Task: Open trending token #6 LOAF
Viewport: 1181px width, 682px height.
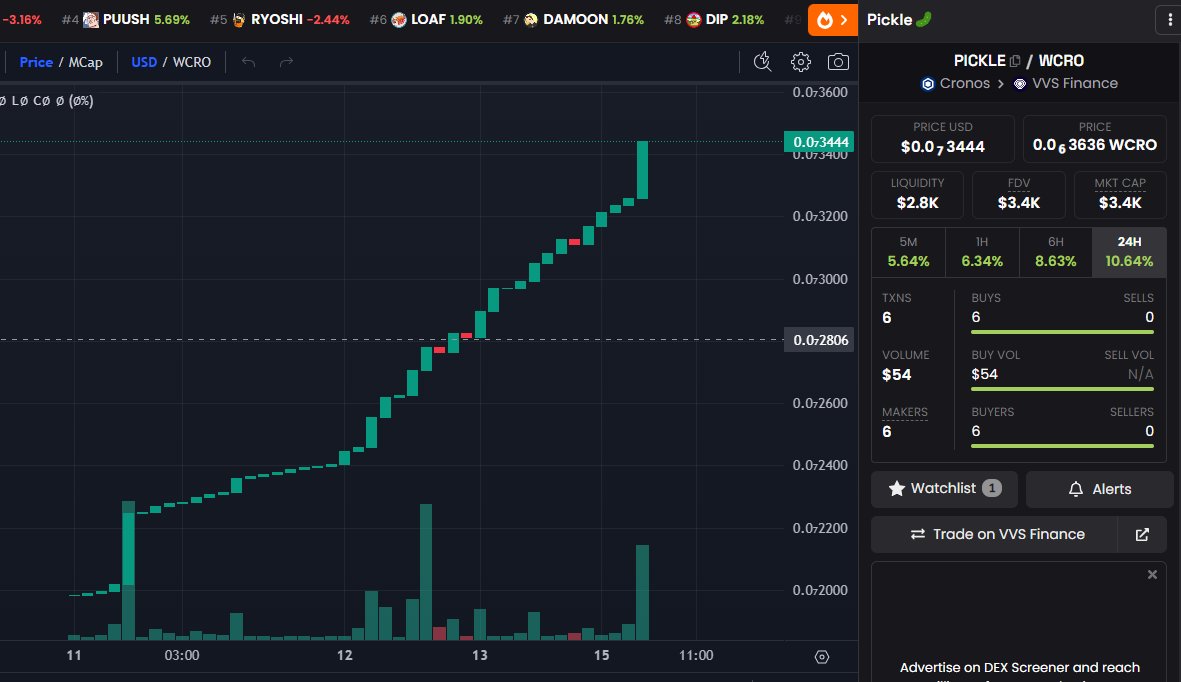Action: pyautogui.click(x=426, y=20)
